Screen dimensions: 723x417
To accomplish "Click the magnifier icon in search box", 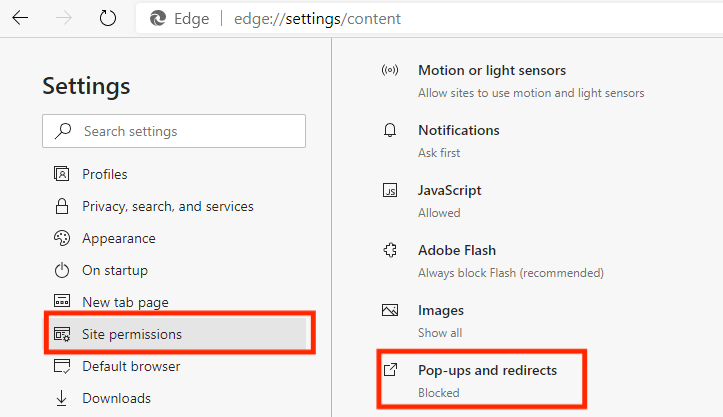I will [x=63, y=131].
